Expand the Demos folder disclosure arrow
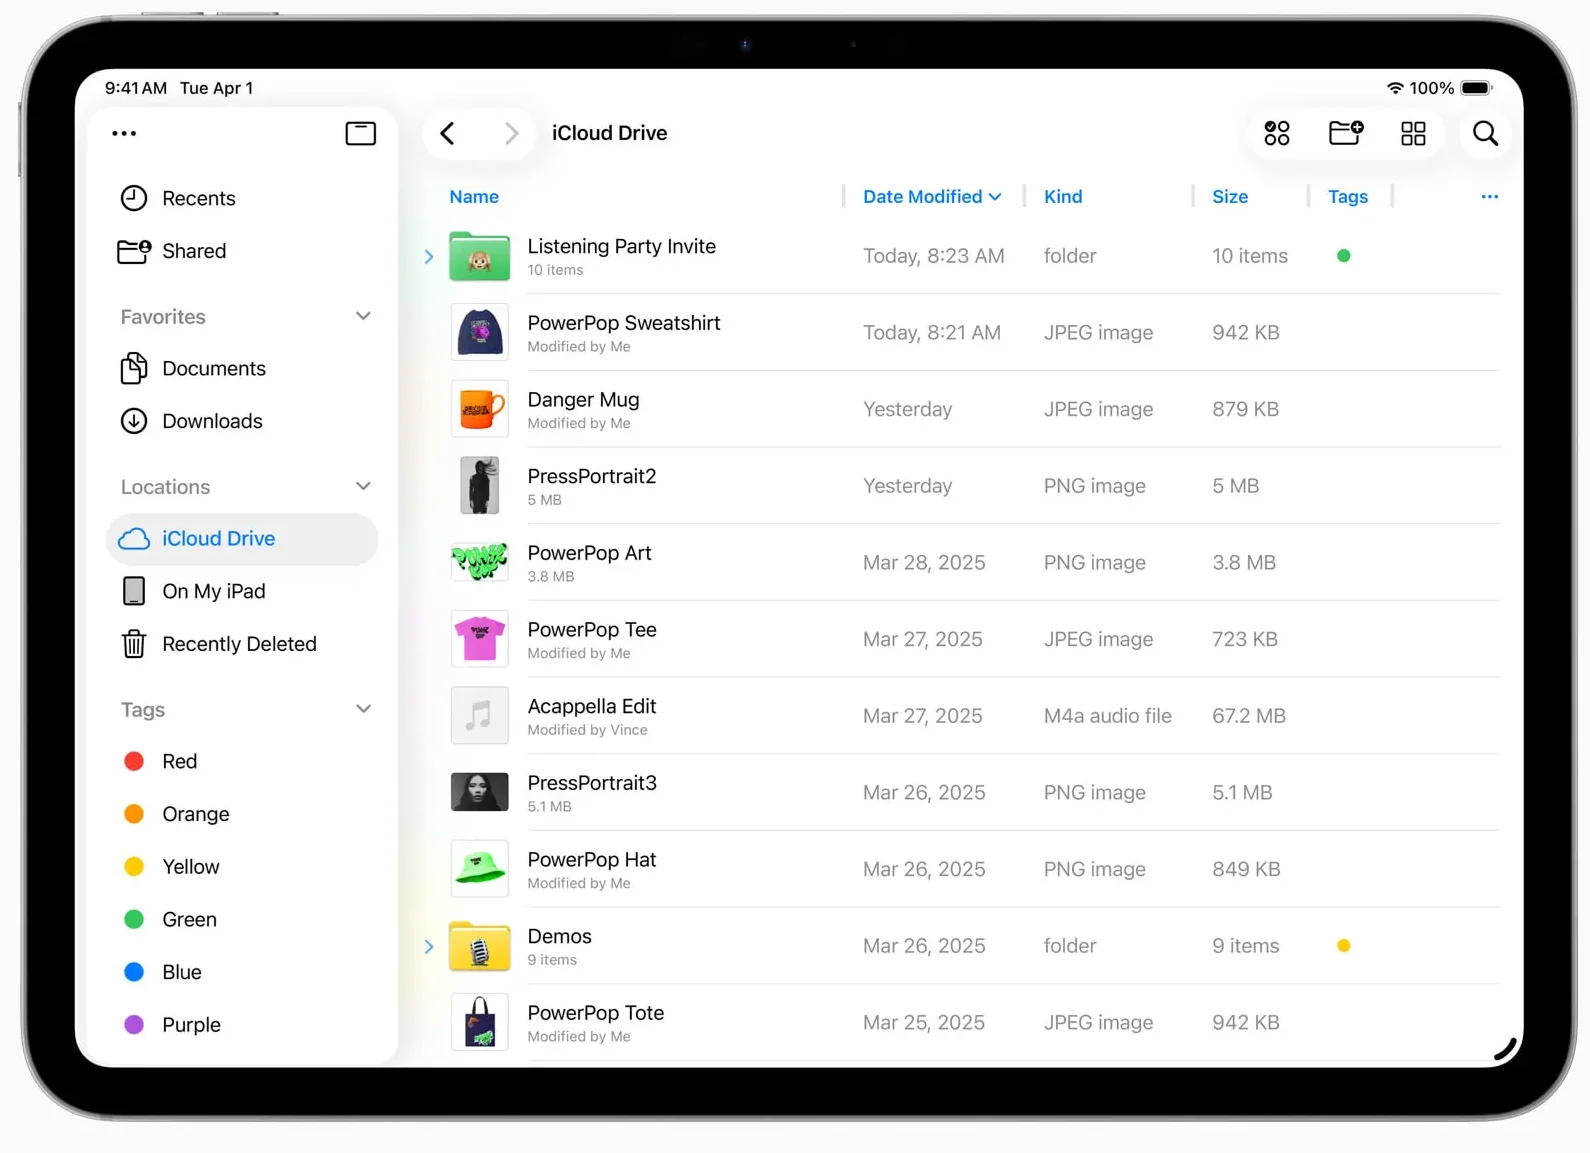This screenshot has height=1153, width=1590. (429, 946)
